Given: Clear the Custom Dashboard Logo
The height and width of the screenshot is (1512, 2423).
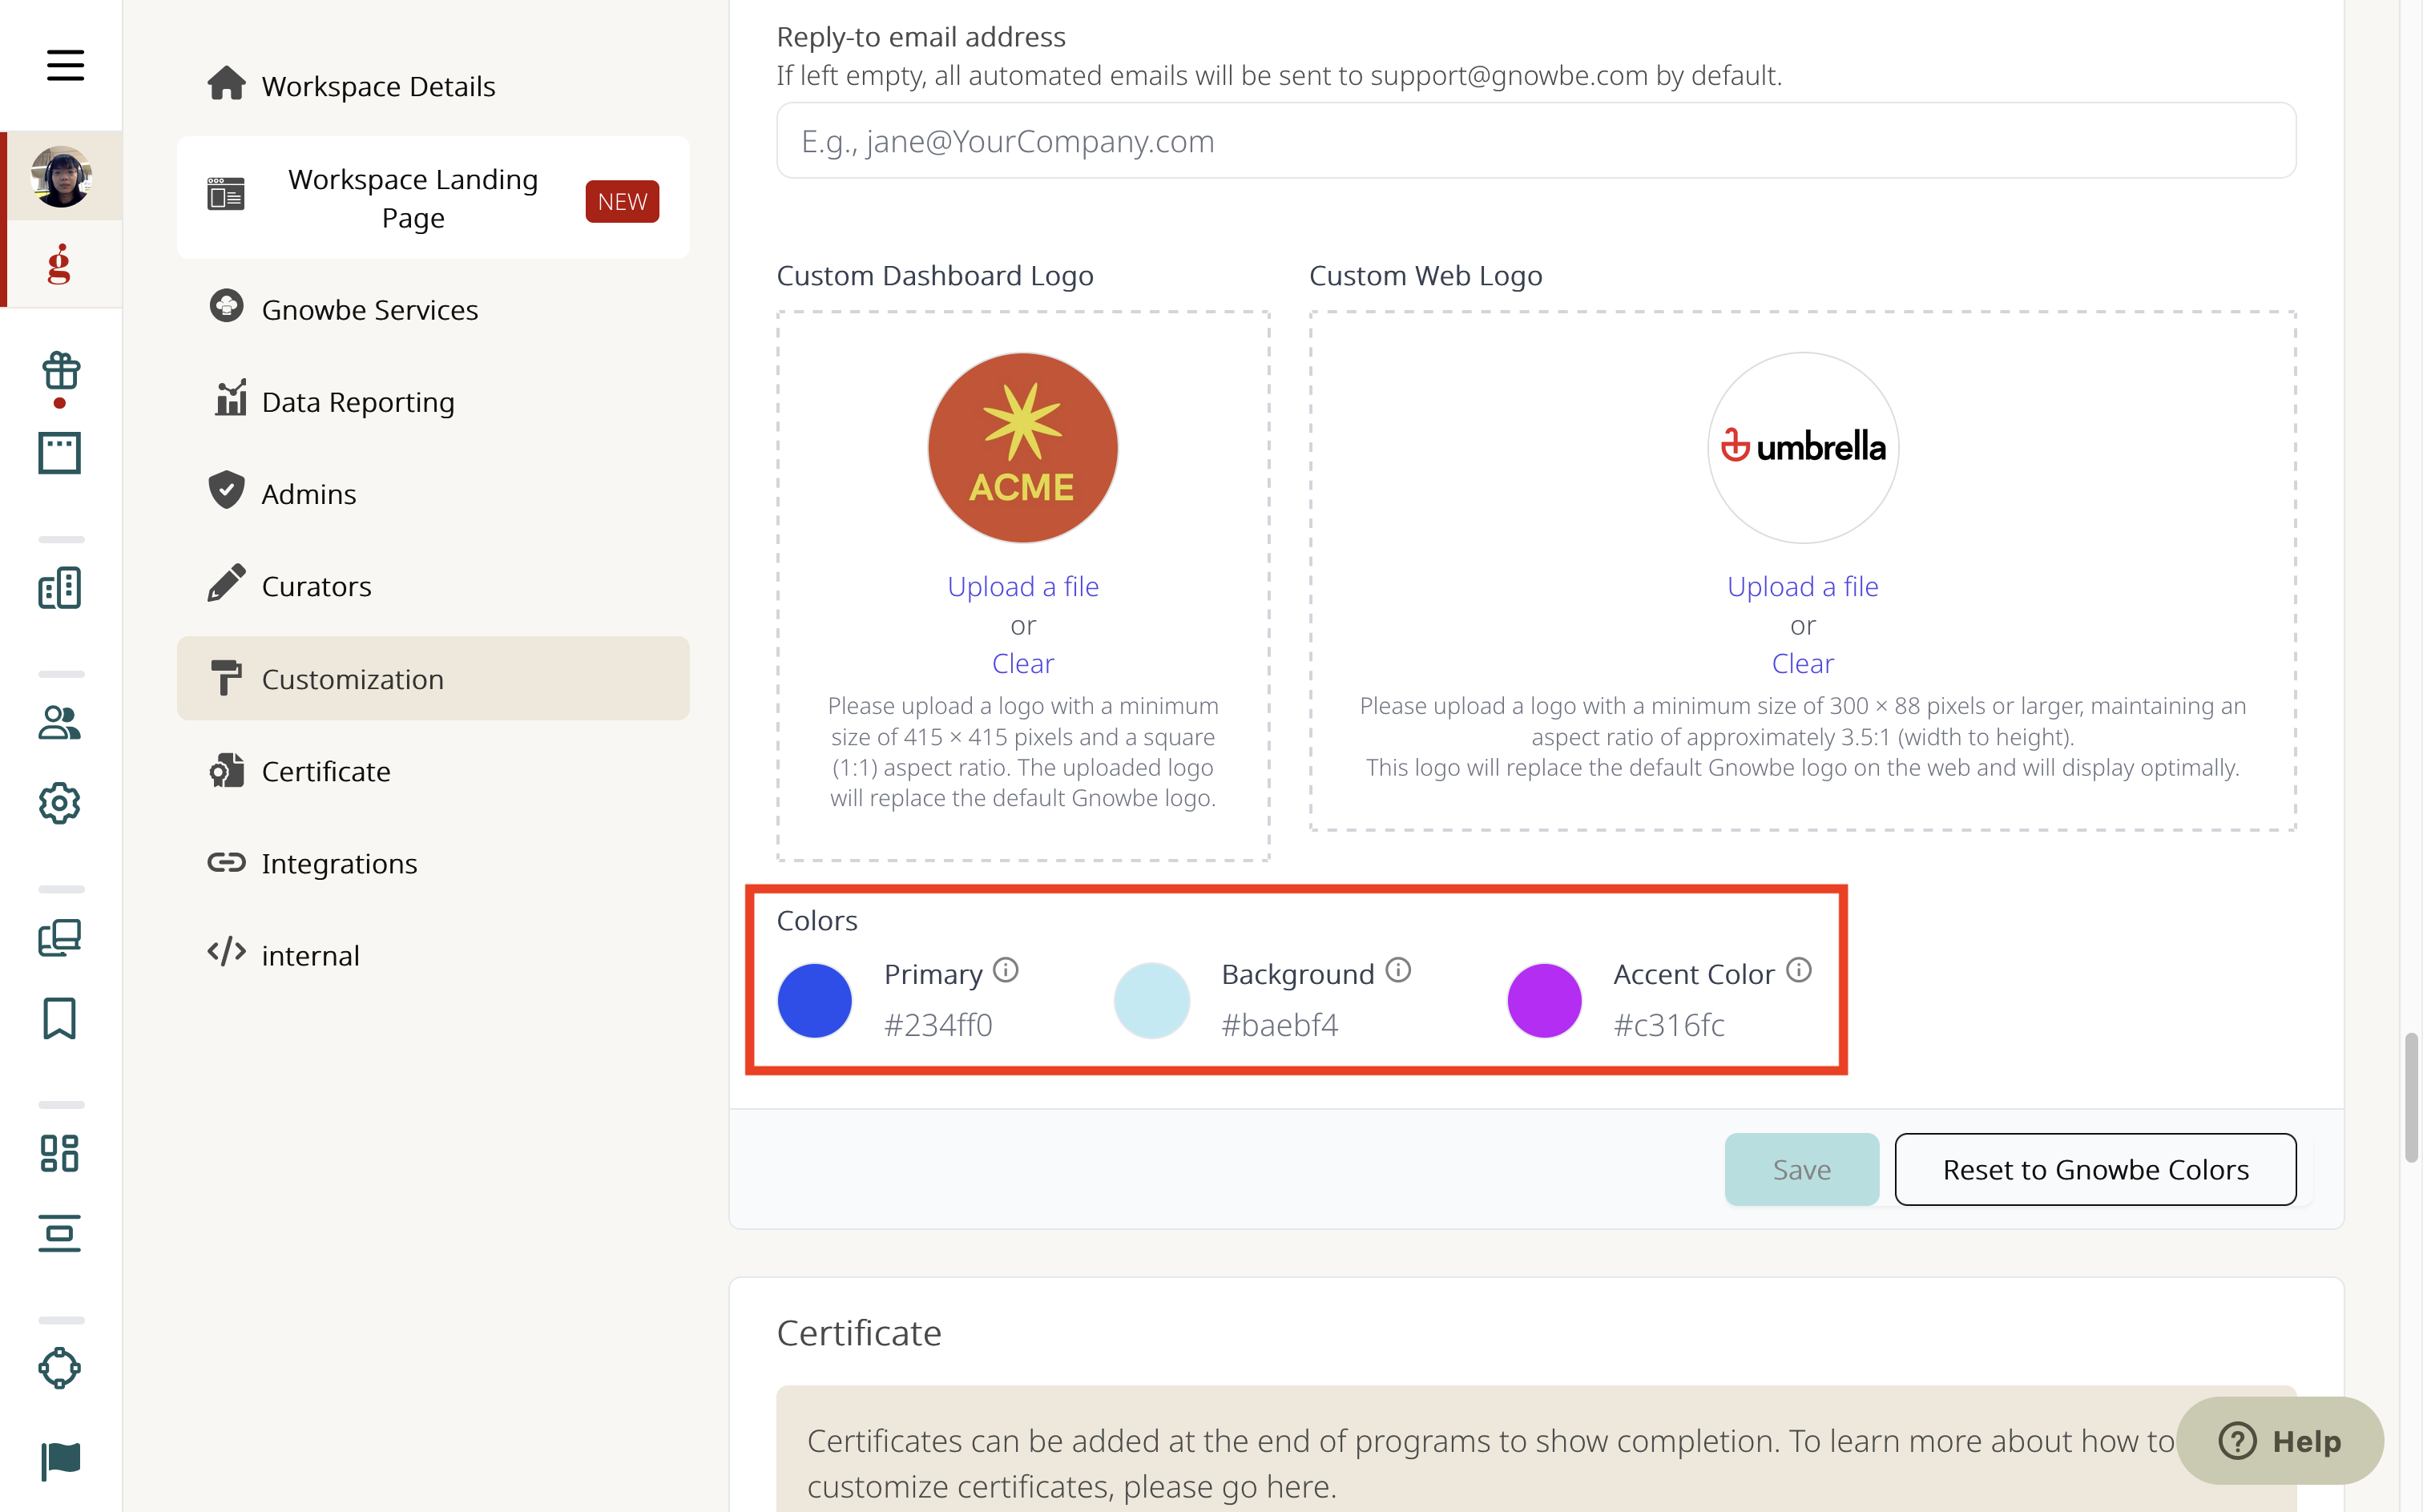Looking at the screenshot, I should (1022, 663).
